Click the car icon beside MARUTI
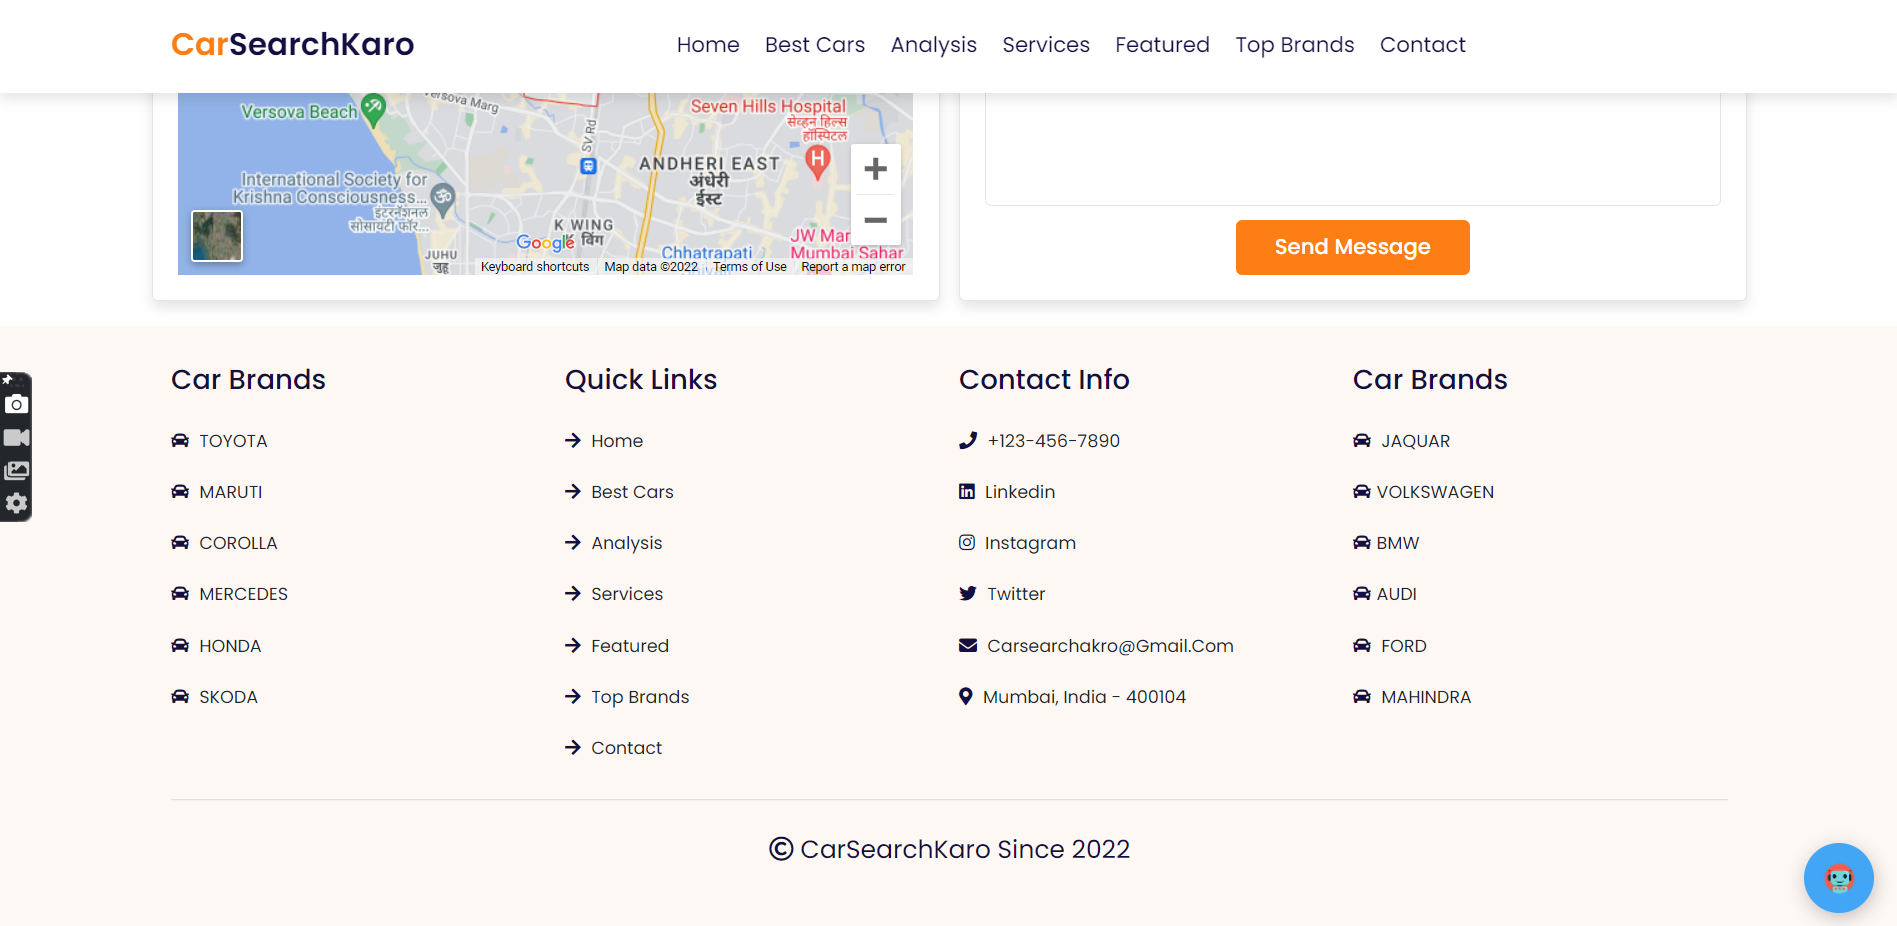1897x926 pixels. pyautogui.click(x=180, y=491)
